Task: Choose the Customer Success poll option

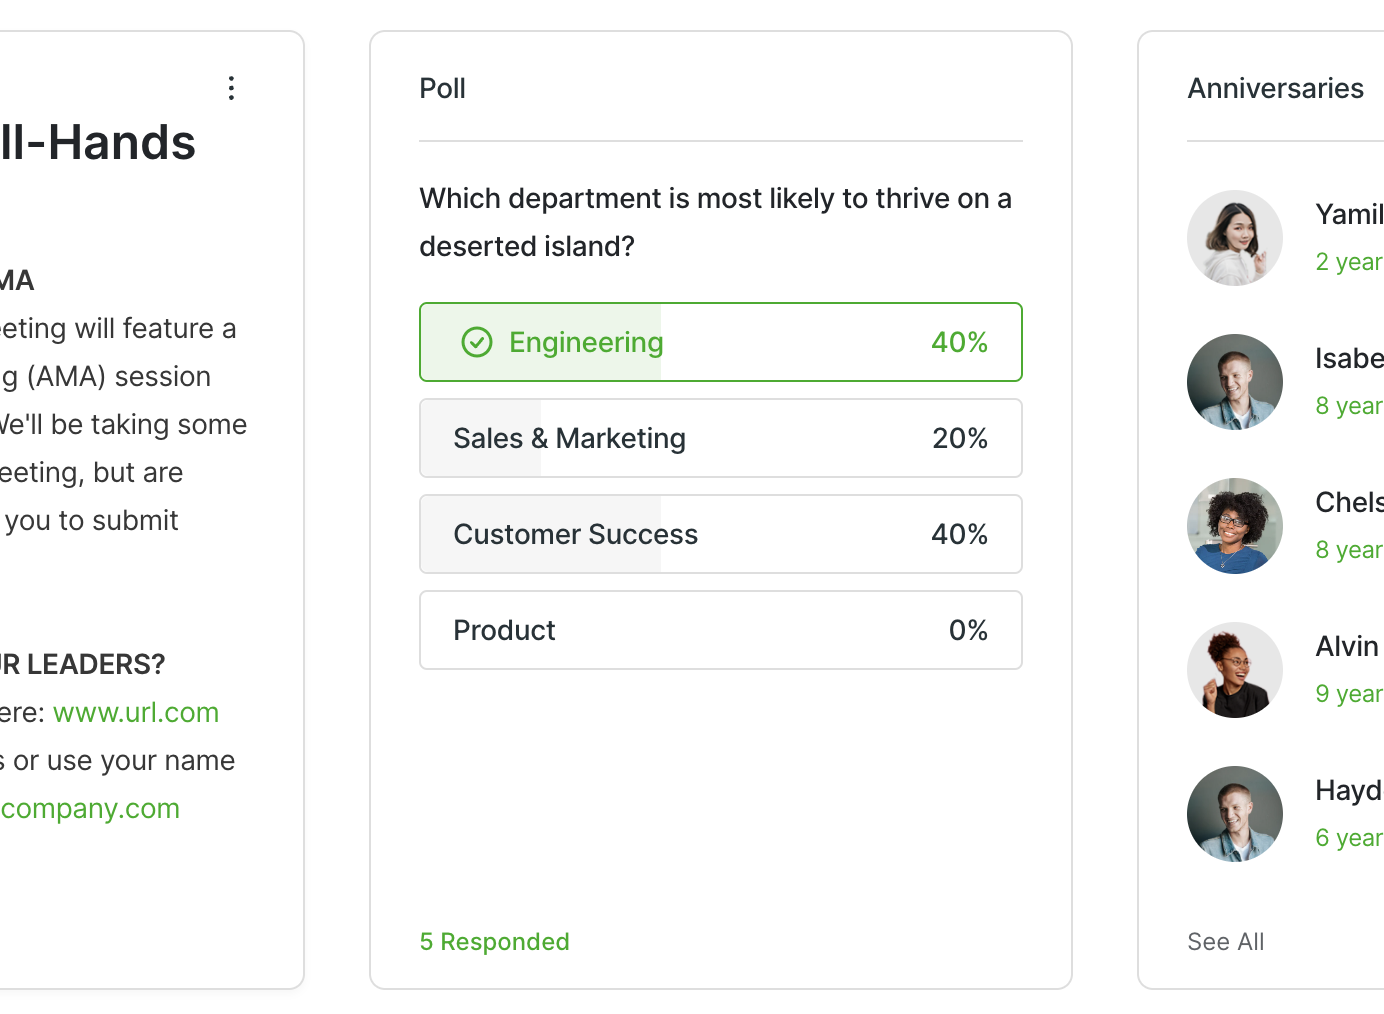Action: coord(720,534)
